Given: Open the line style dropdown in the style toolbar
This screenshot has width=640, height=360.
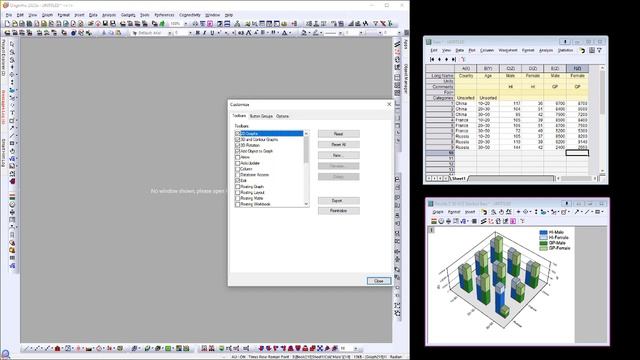Looking at the screenshot, I should pos(340,33).
